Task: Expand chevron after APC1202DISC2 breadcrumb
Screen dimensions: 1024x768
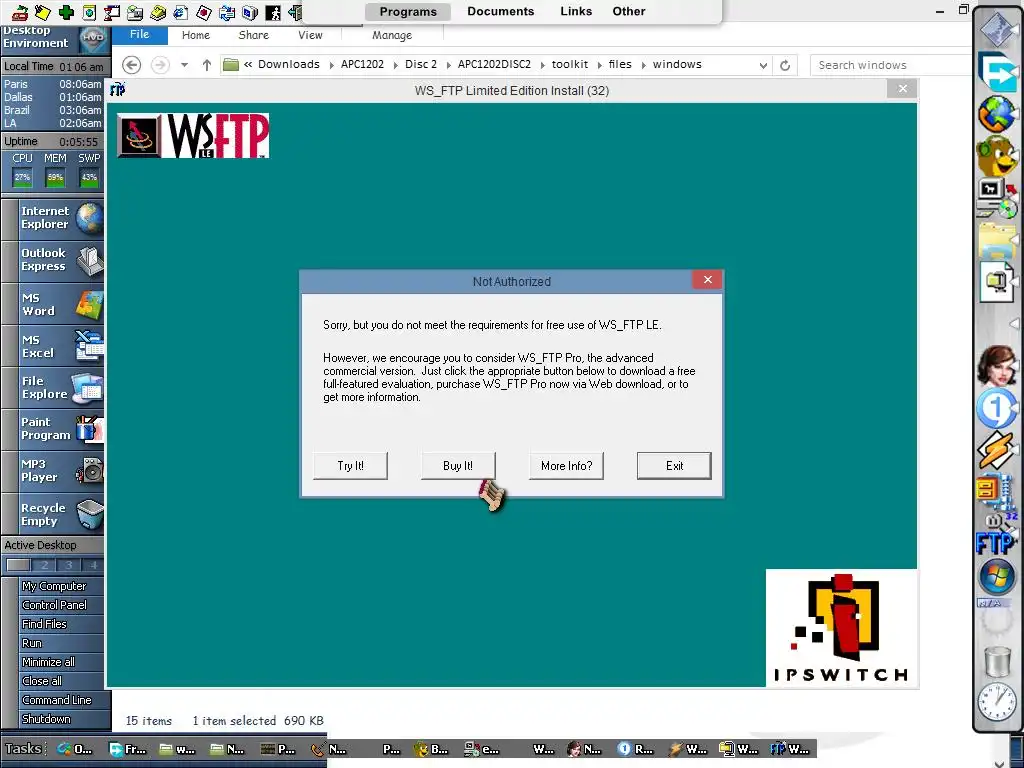Action: coord(541,65)
